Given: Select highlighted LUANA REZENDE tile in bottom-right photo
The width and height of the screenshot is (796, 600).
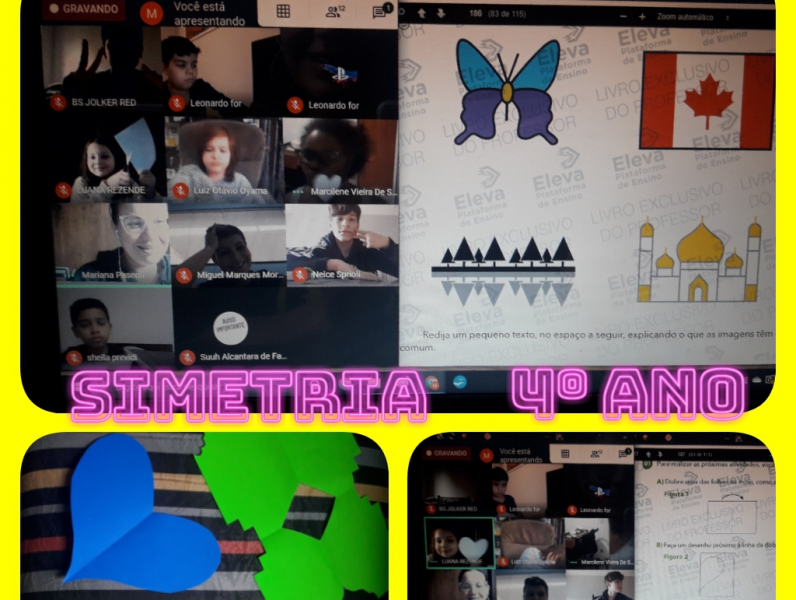Looking at the screenshot, I should click(459, 543).
